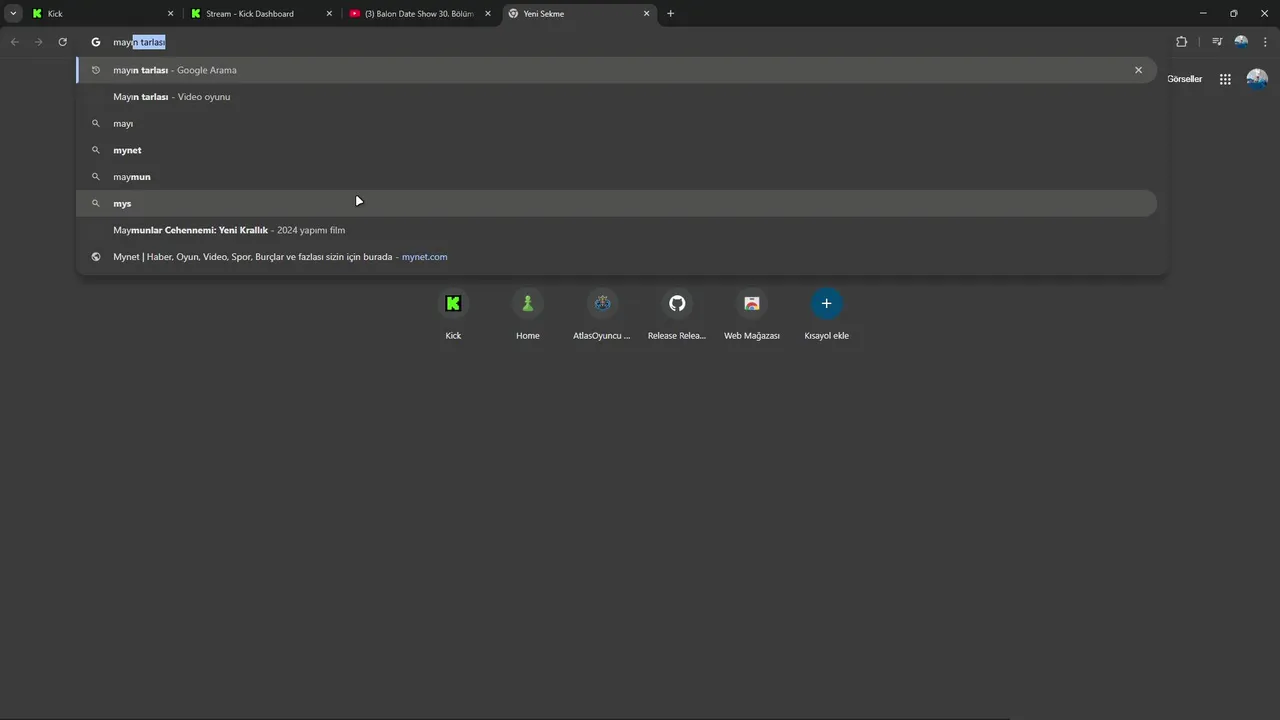Screen dimensions: 1280x720
Task: Click the Google icon in address bar
Action: (x=96, y=42)
